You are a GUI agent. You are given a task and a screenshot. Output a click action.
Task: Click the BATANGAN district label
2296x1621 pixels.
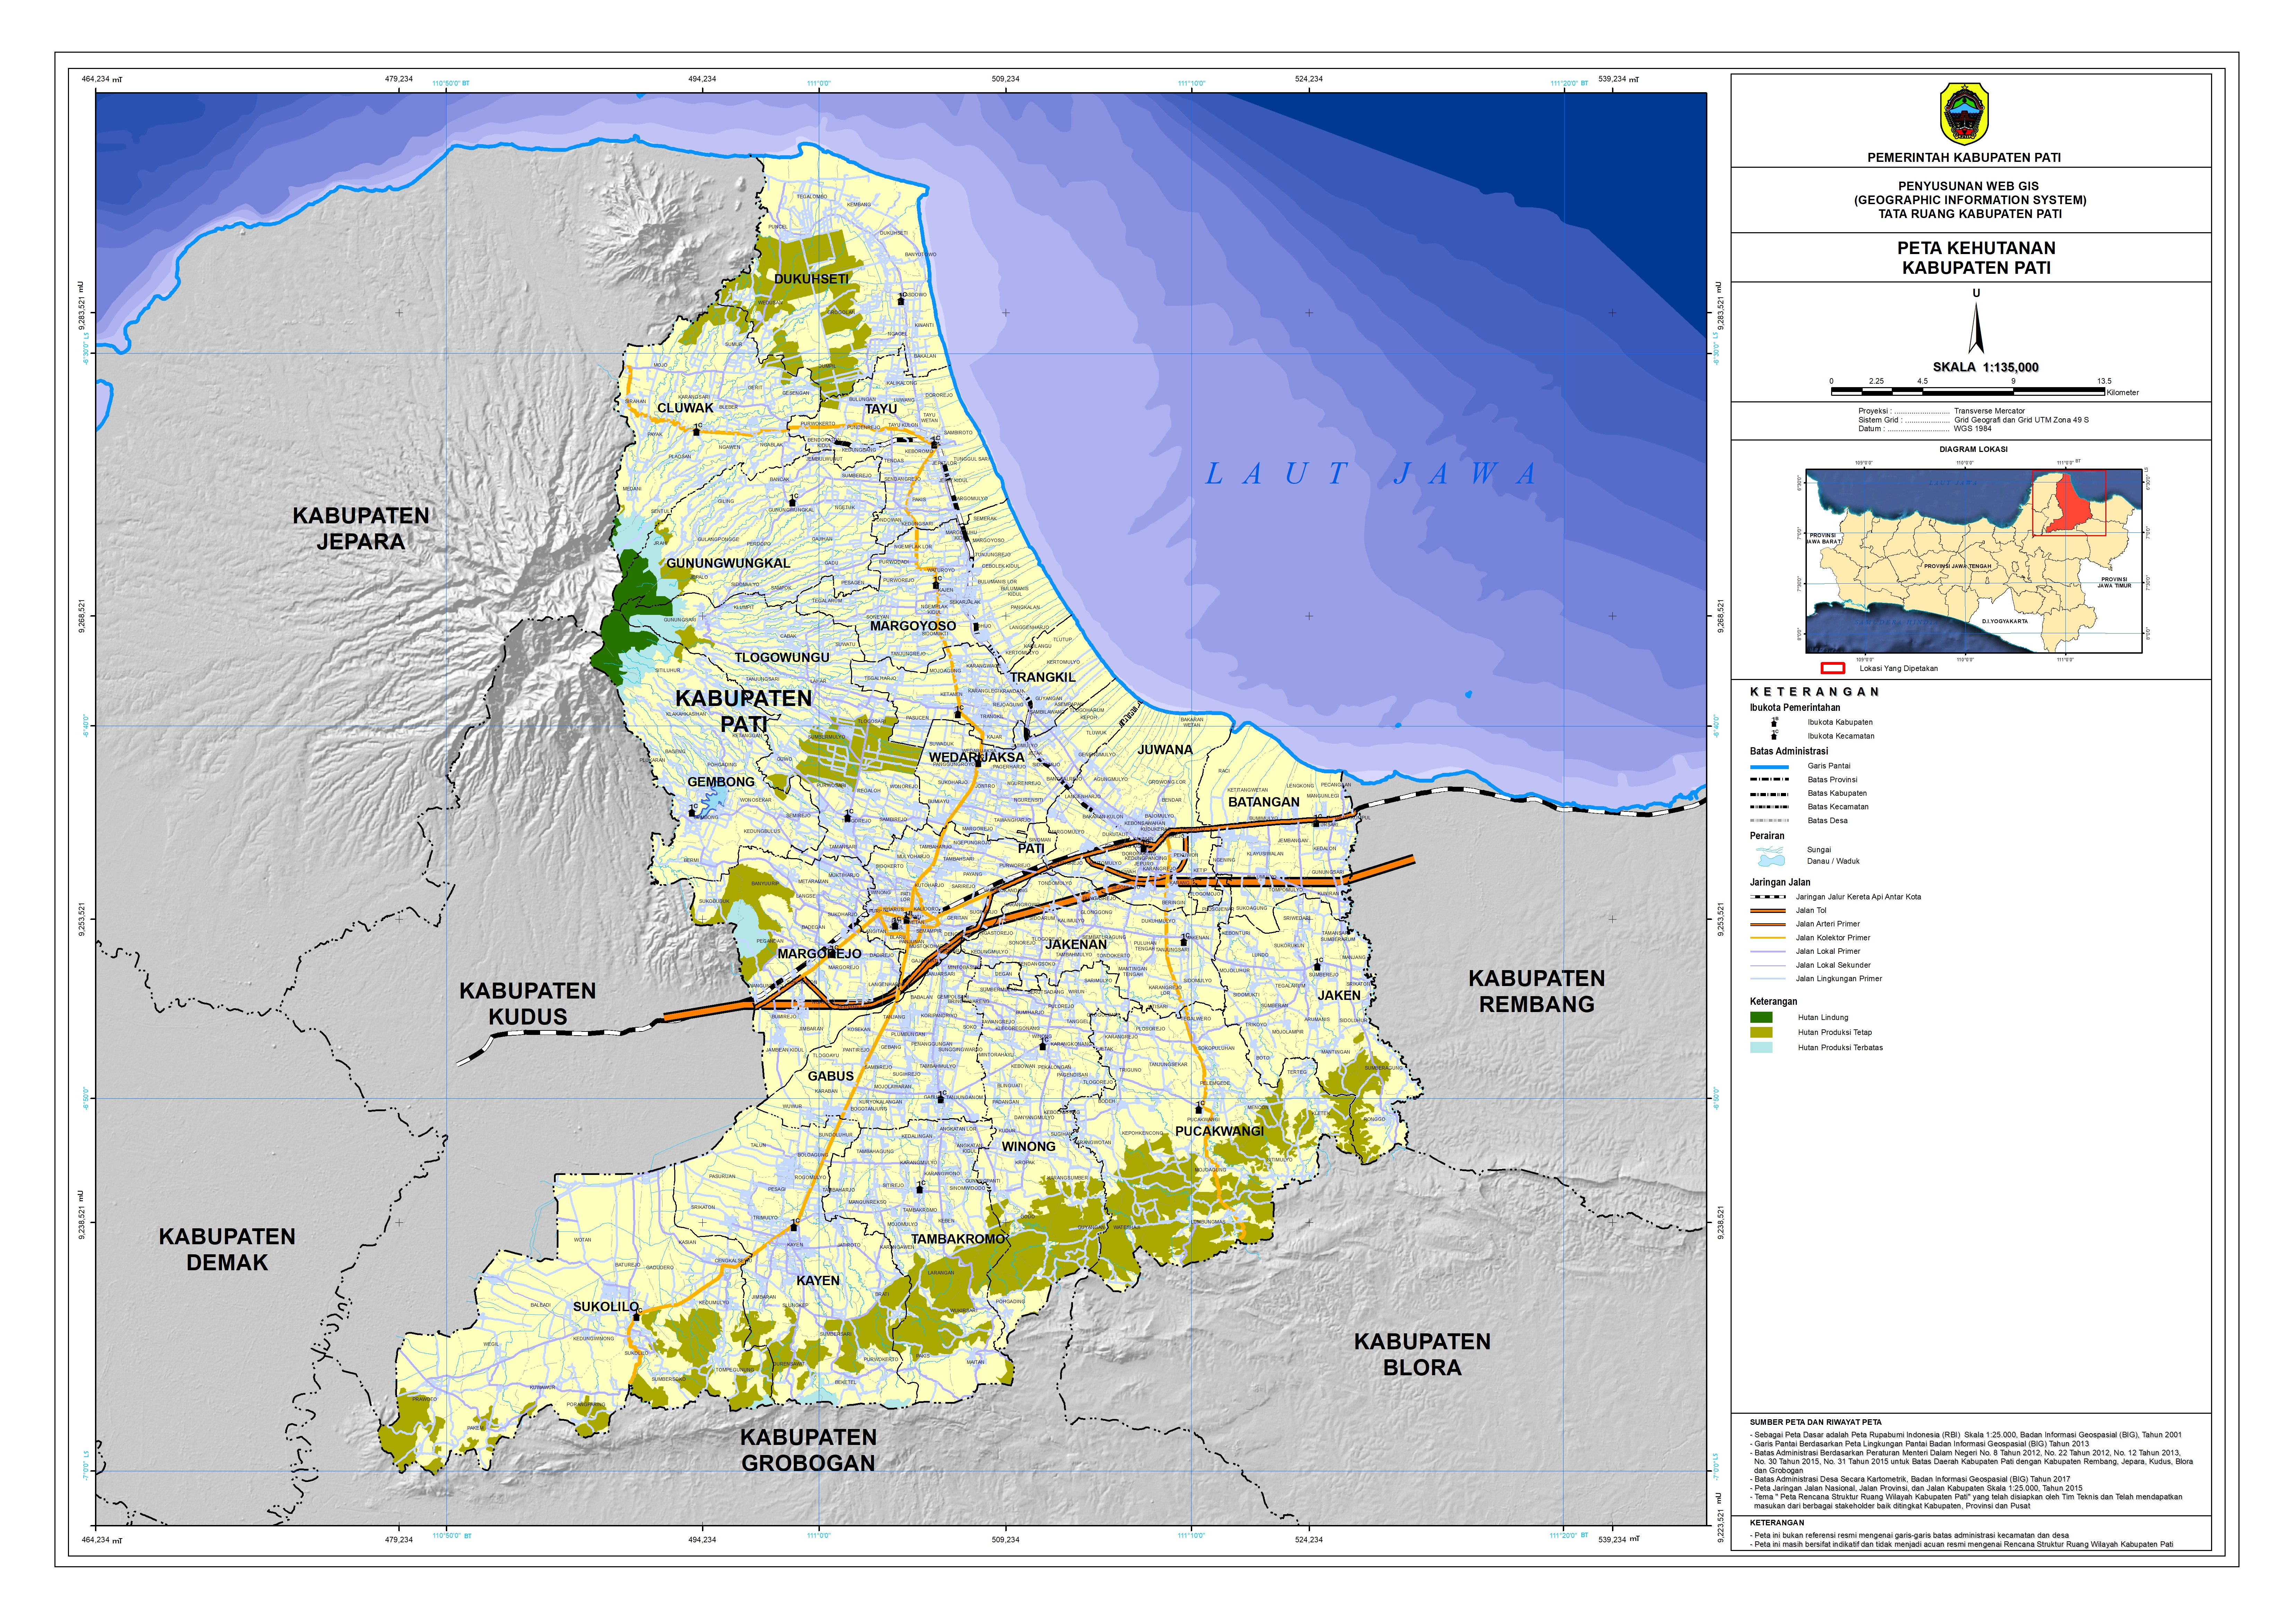(x=1264, y=802)
